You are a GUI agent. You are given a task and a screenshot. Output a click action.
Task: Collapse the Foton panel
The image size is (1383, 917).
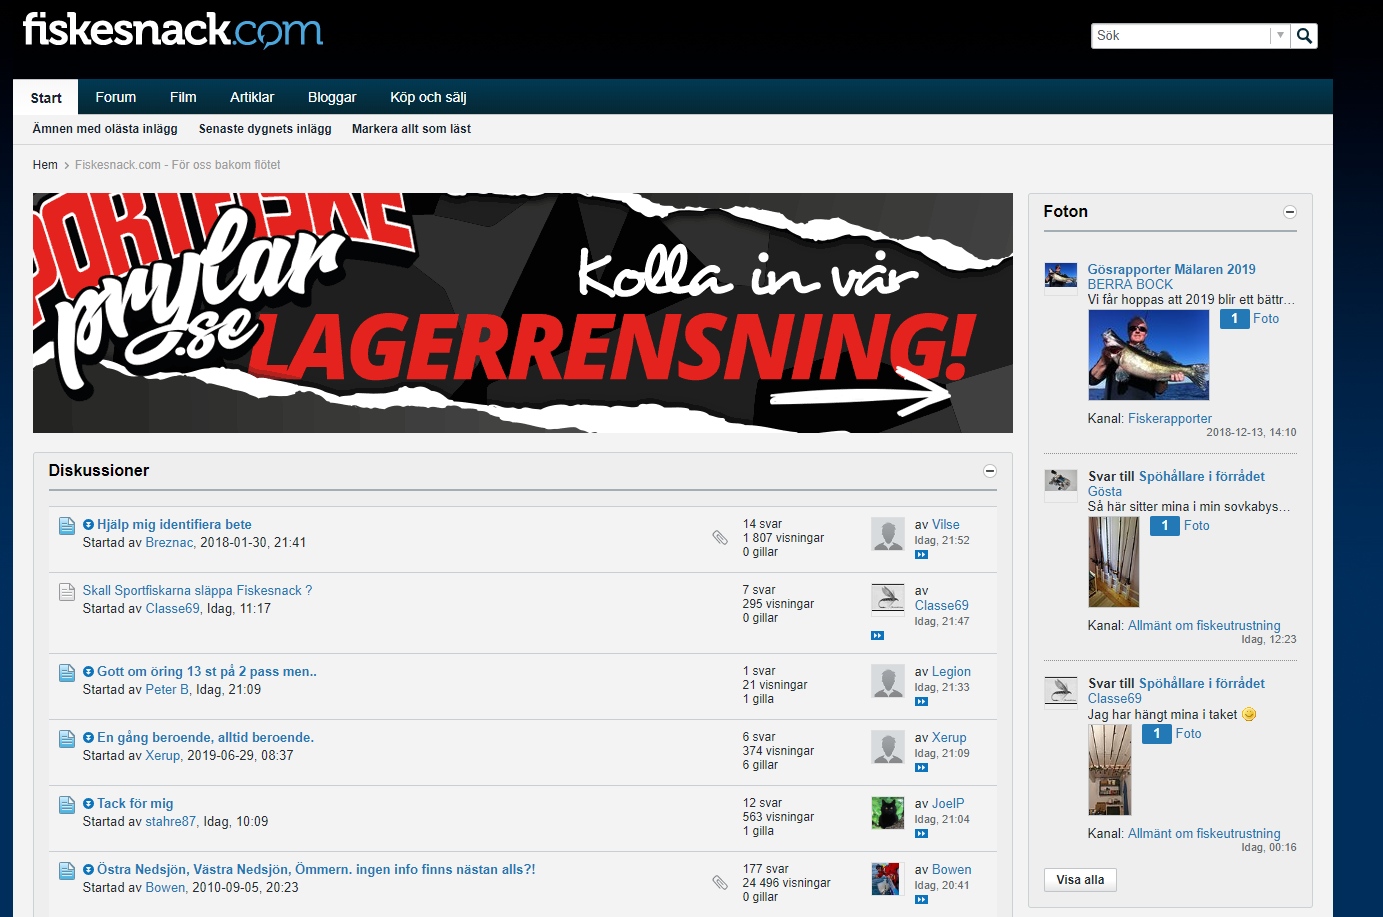point(1290,212)
